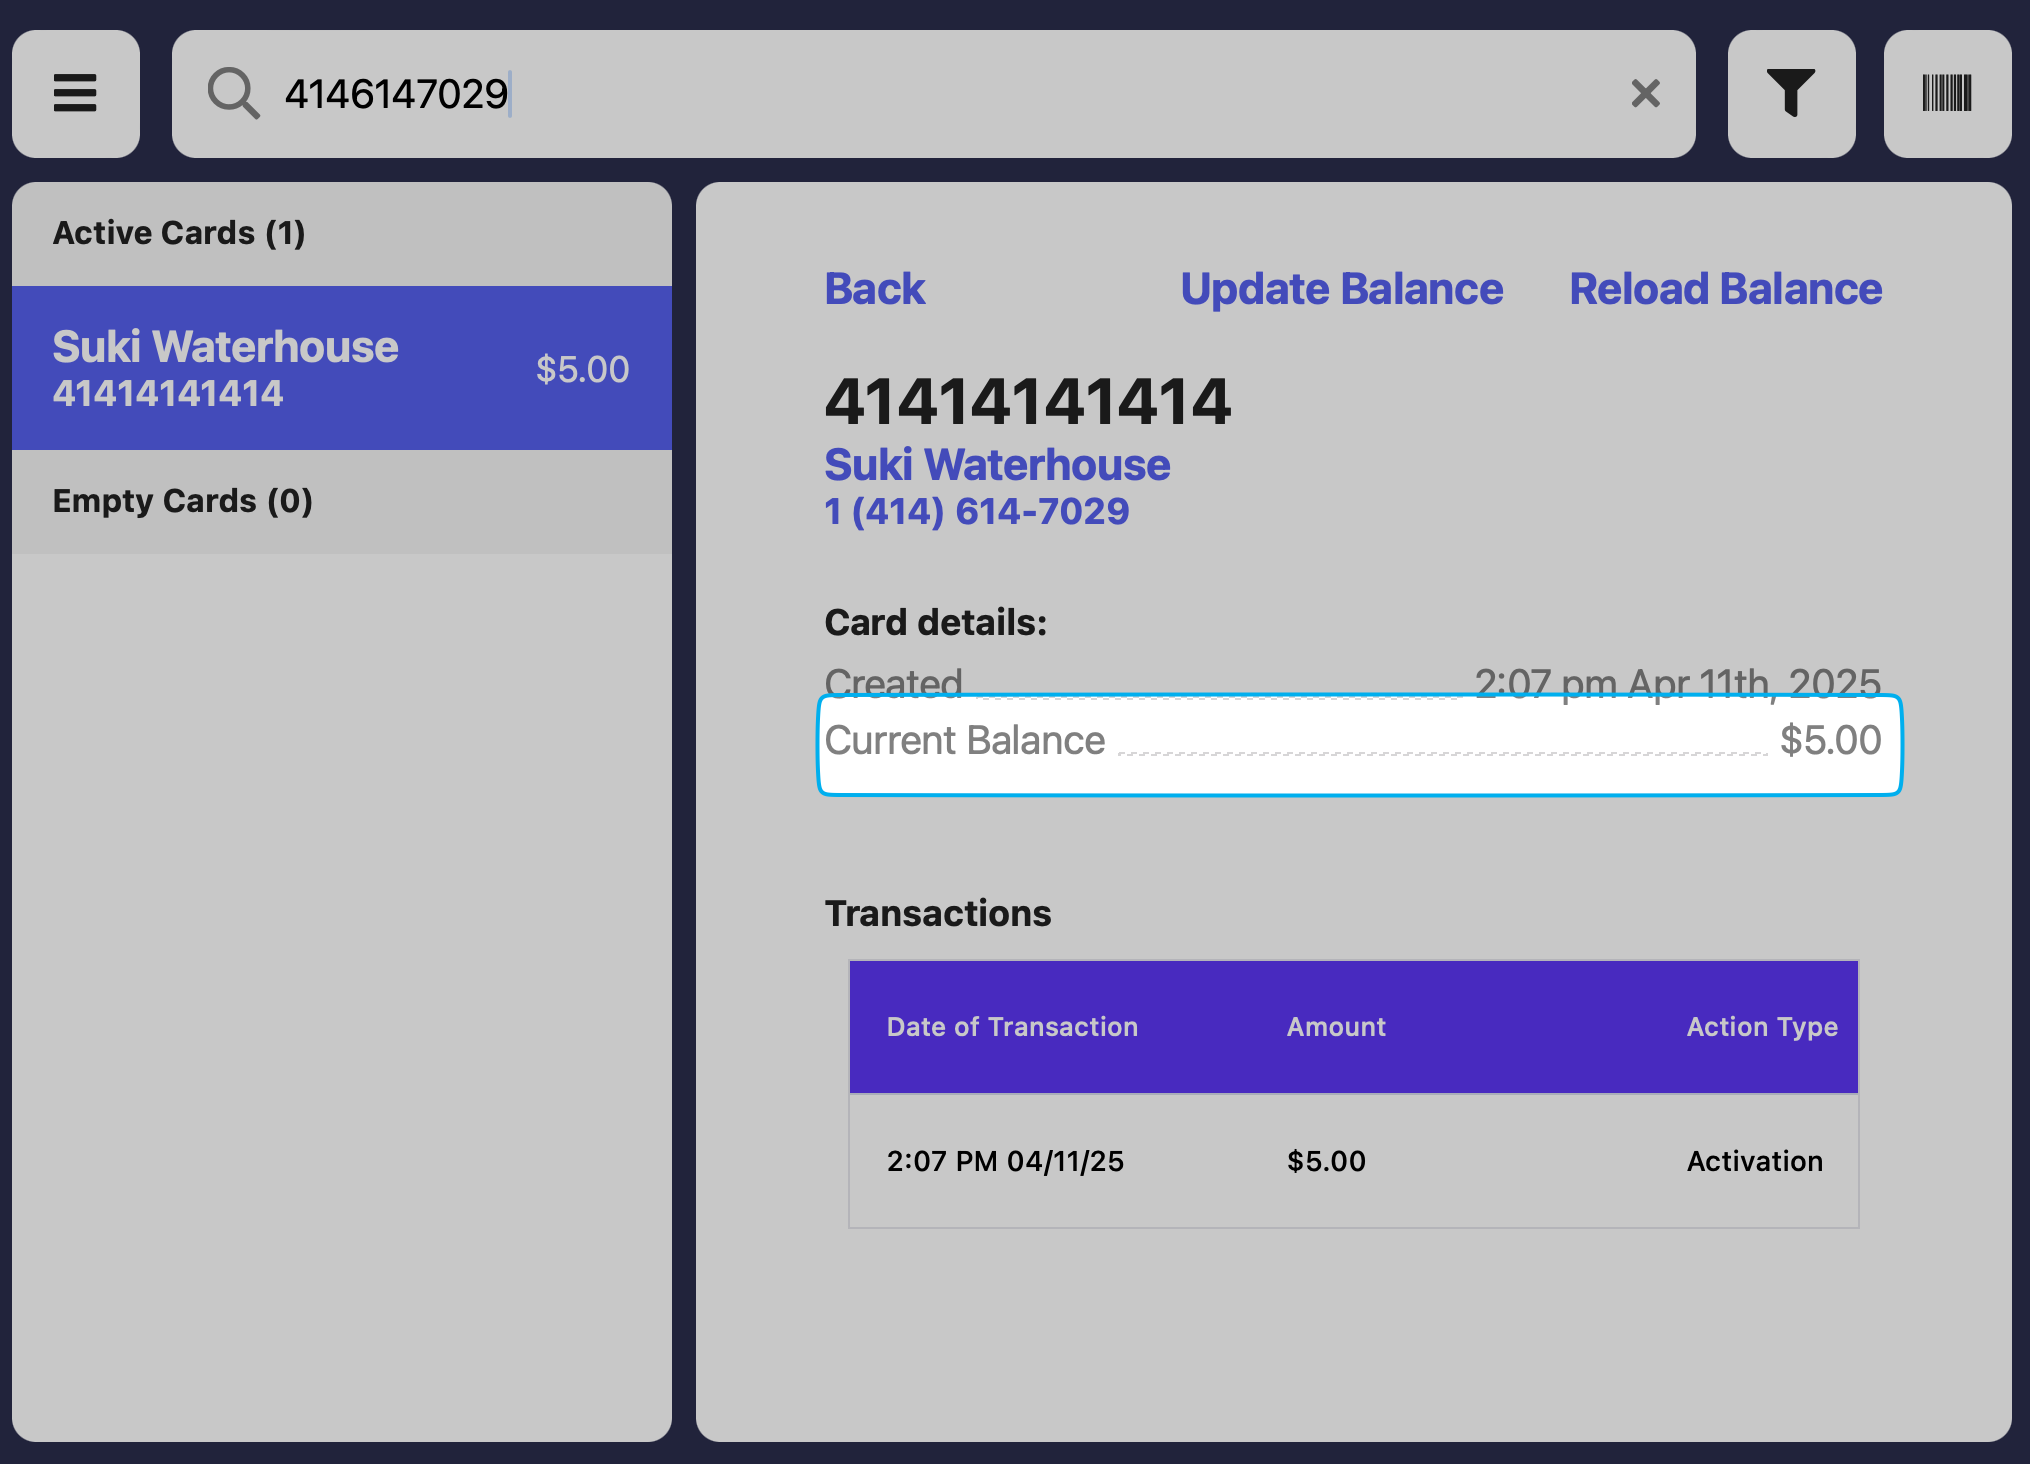The height and width of the screenshot is (1464, 2030).
Task: Open the Suki Waterhouse customer name link
Action: 997,465
